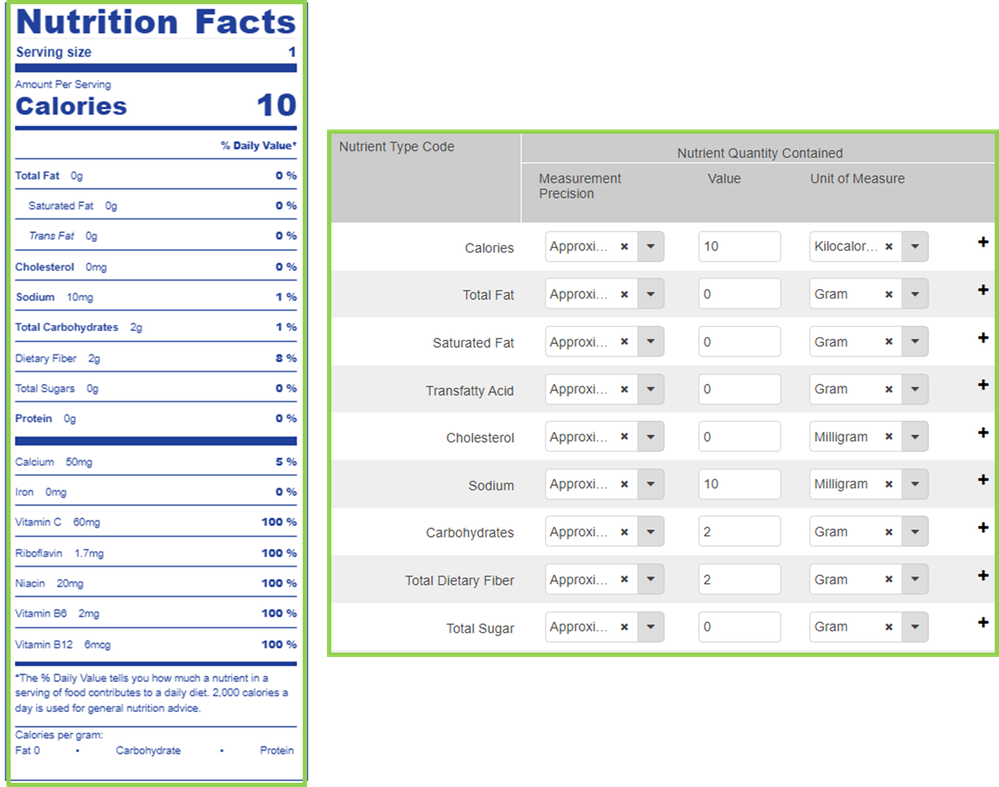Open the Saturated Fat unit of measure dropdown
This screenshot has height=787, width=999.
click(x=915, y=342)
